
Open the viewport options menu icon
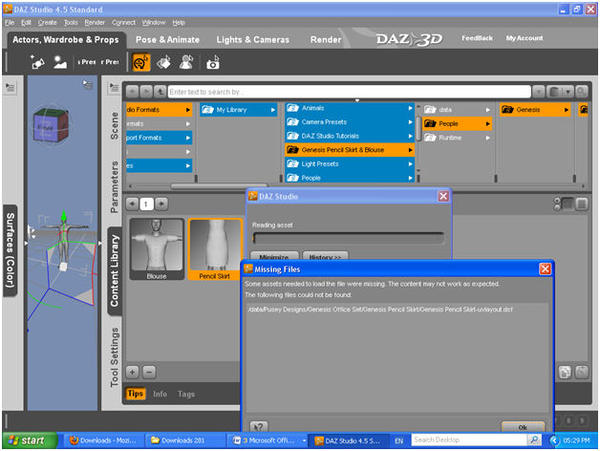tap(88, 84)
